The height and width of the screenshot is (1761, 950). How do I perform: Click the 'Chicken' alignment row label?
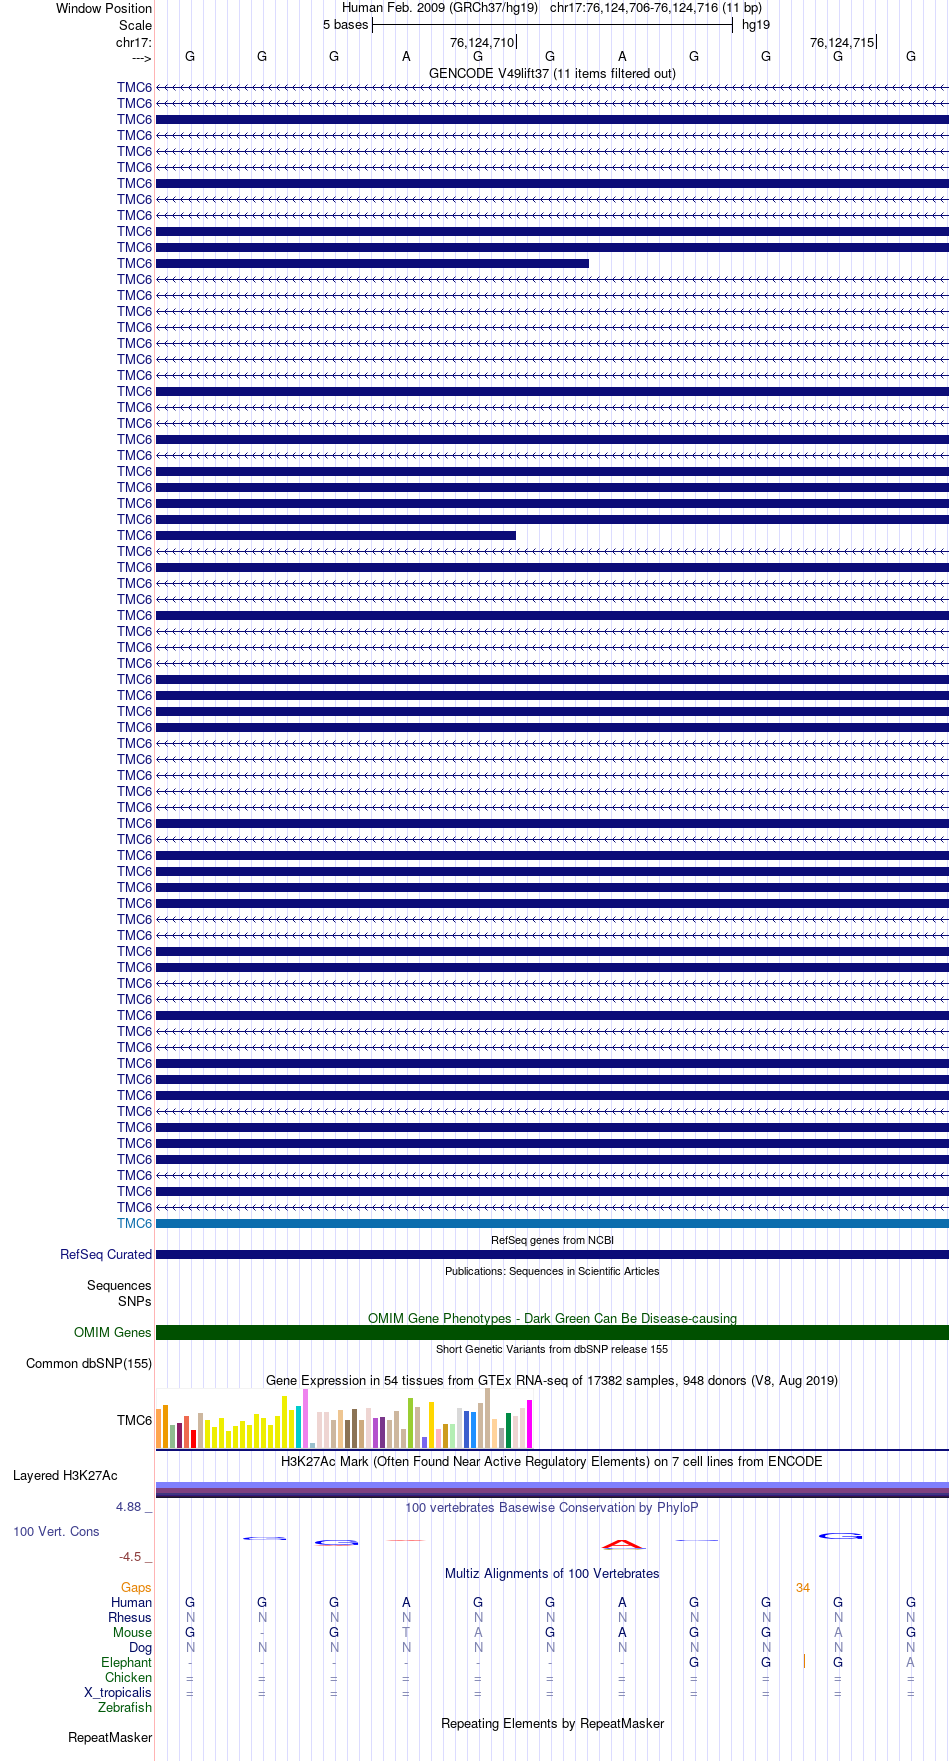pyautogui.click(x=129, y=1678)
